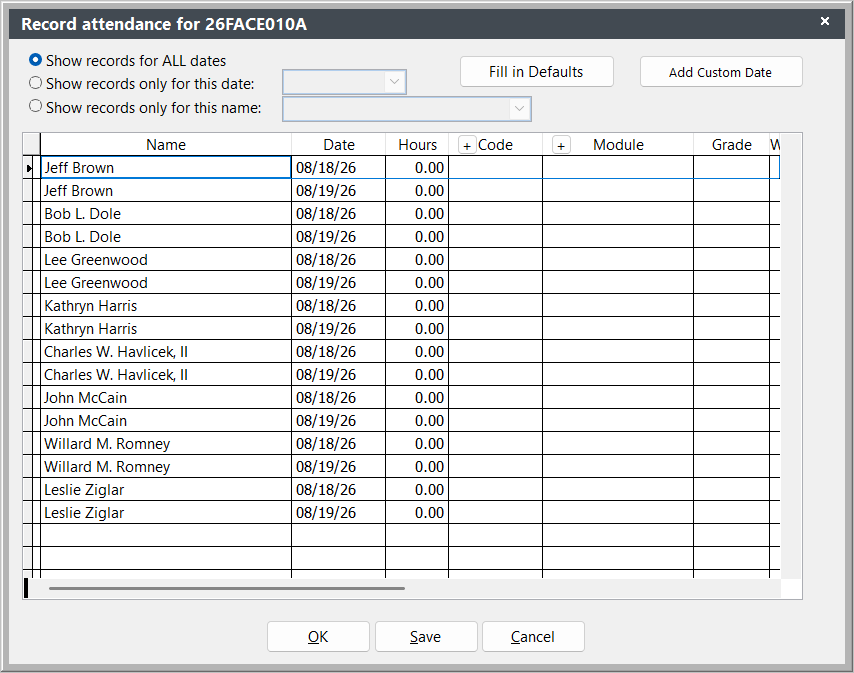This screenshot has height=673, width=854.
Task: Select Willard M. Romney name cell for 08/19/26
Action: [x=166, y=467]
